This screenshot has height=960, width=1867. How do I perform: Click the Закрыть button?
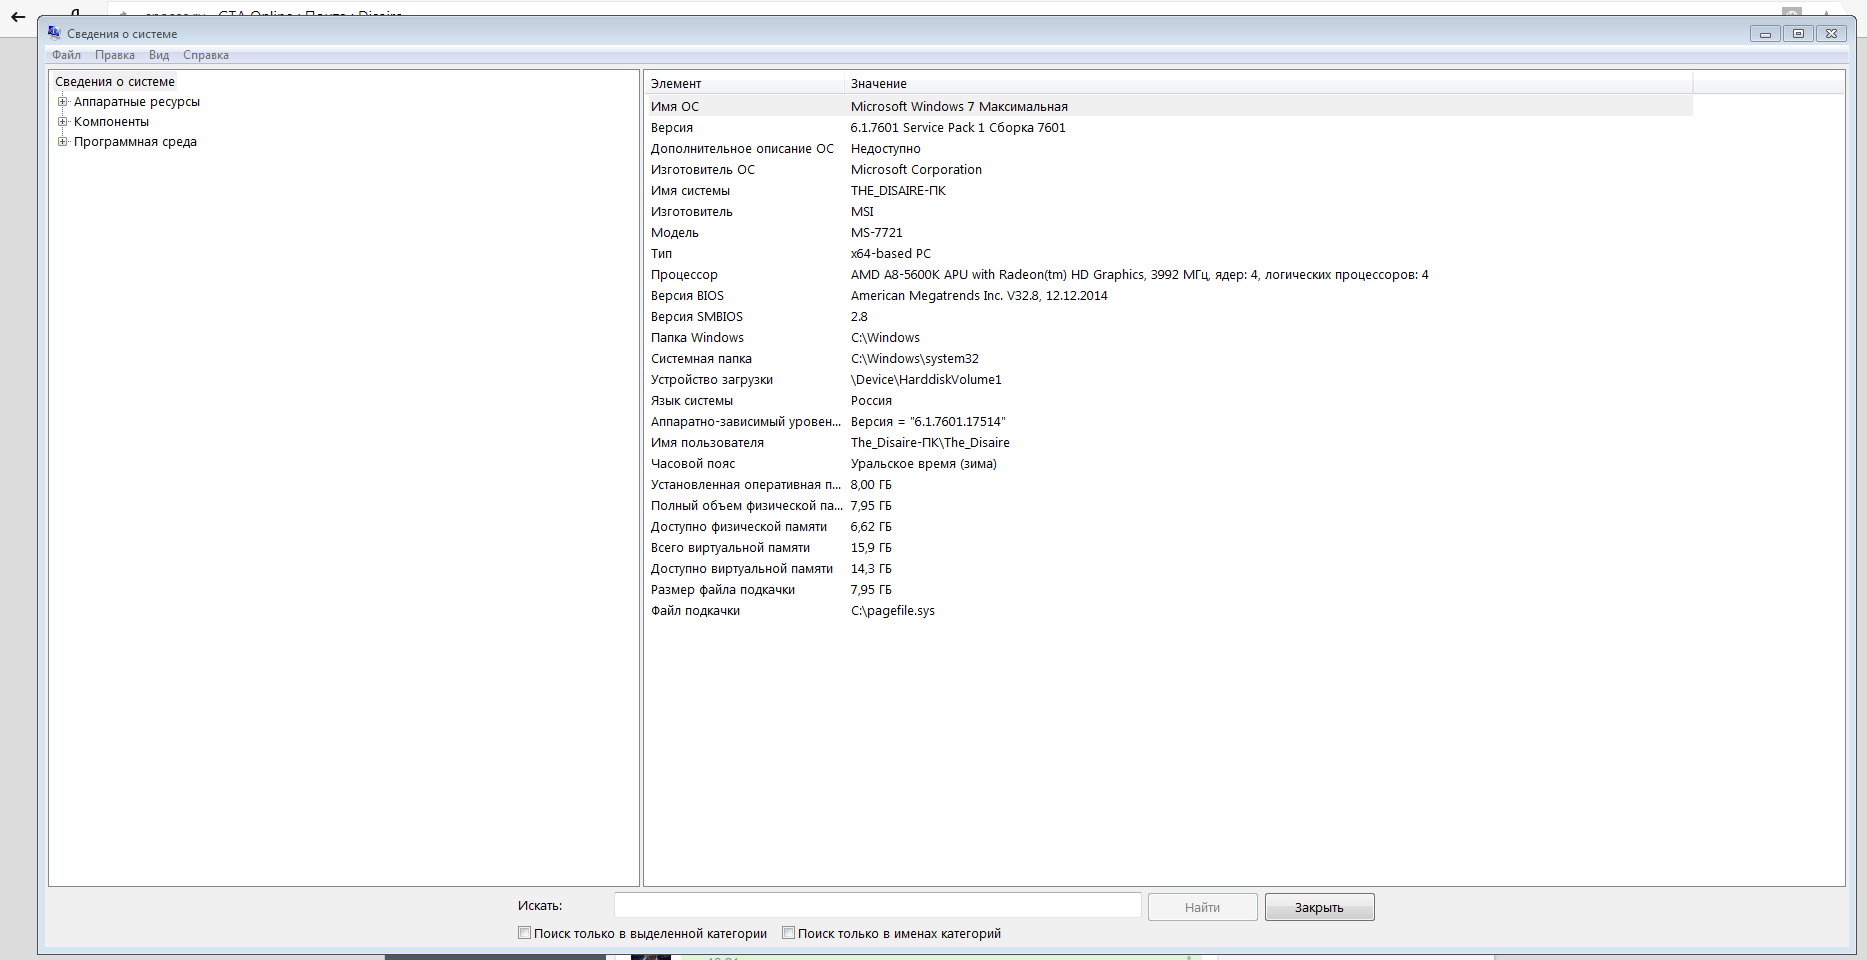(1319, 907)
